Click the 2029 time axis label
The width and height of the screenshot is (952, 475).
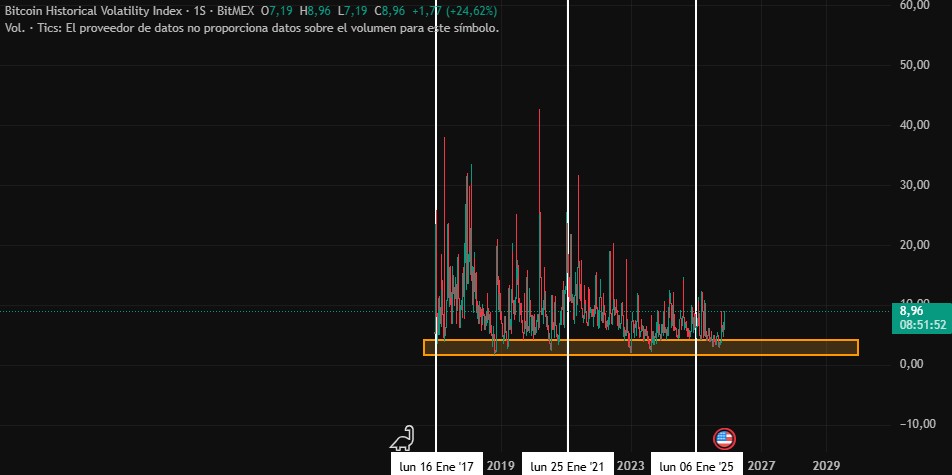[x=826, y=466]
